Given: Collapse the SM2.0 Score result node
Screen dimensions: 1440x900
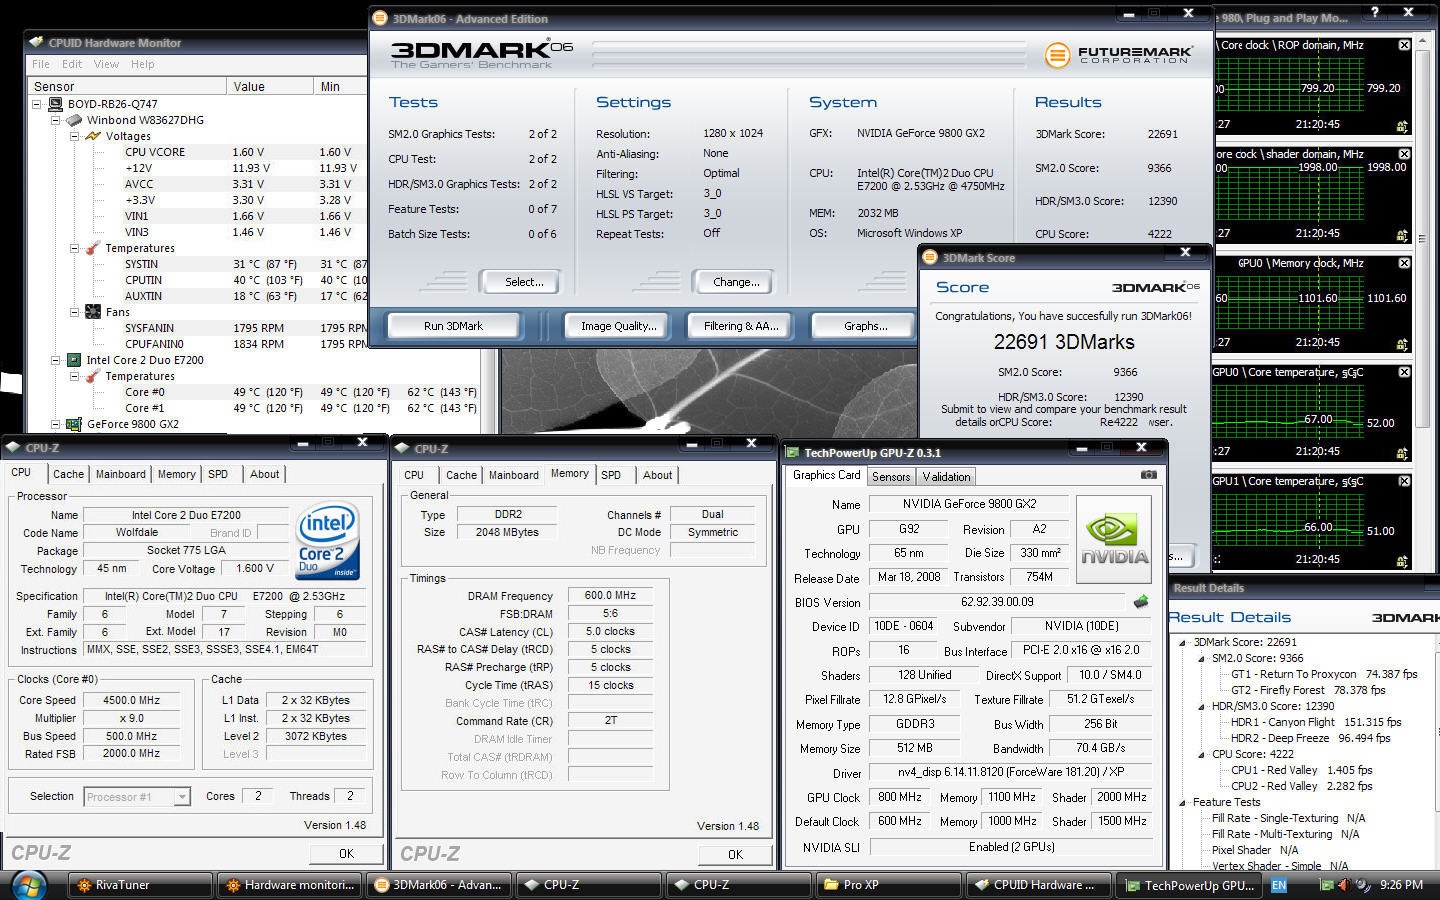Looking at the screenshot, I should pyautogui.click(x=1201, y=658).
